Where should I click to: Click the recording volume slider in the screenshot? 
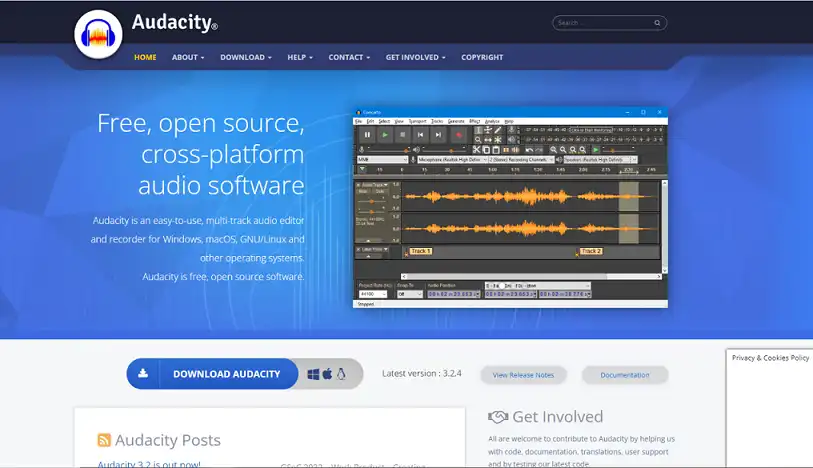(388, 149)
